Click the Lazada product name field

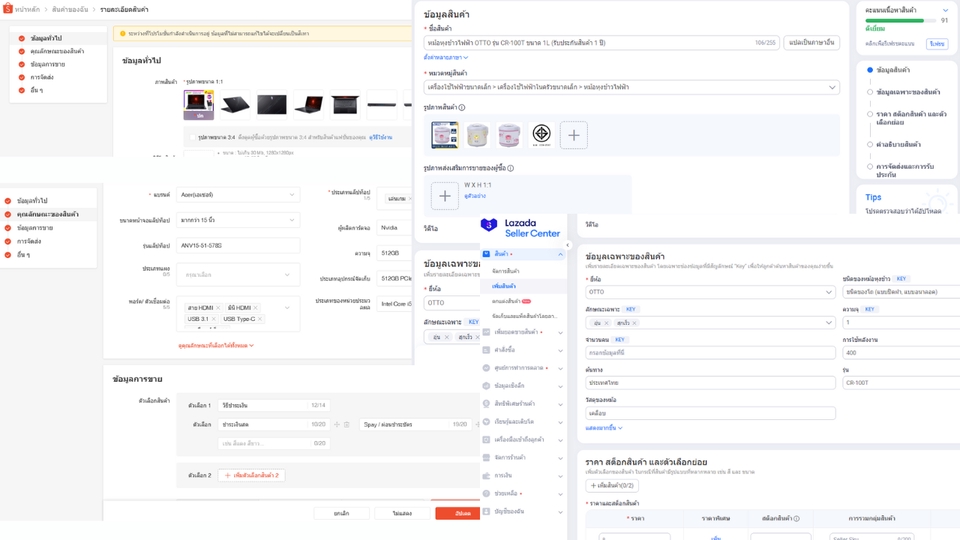(601, 43)
